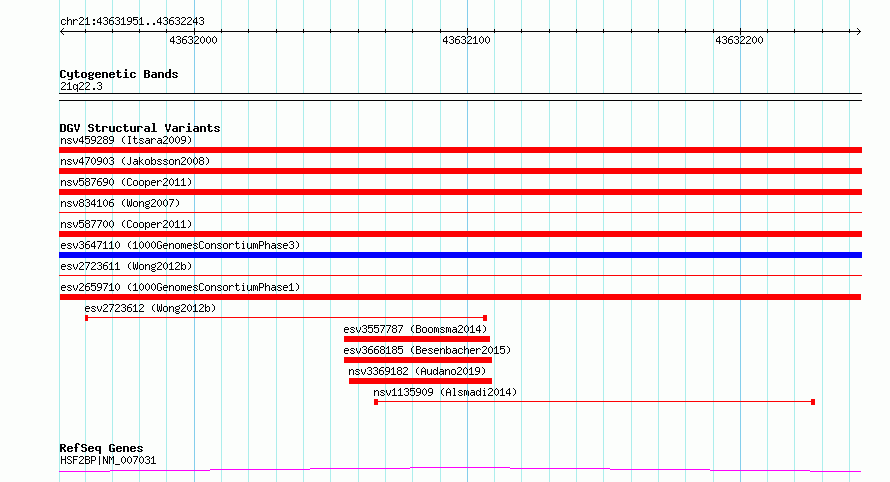Open the second Cooper2011 variant, nsv587700
This screenshot has height=482, width=890.
point(126,224)
